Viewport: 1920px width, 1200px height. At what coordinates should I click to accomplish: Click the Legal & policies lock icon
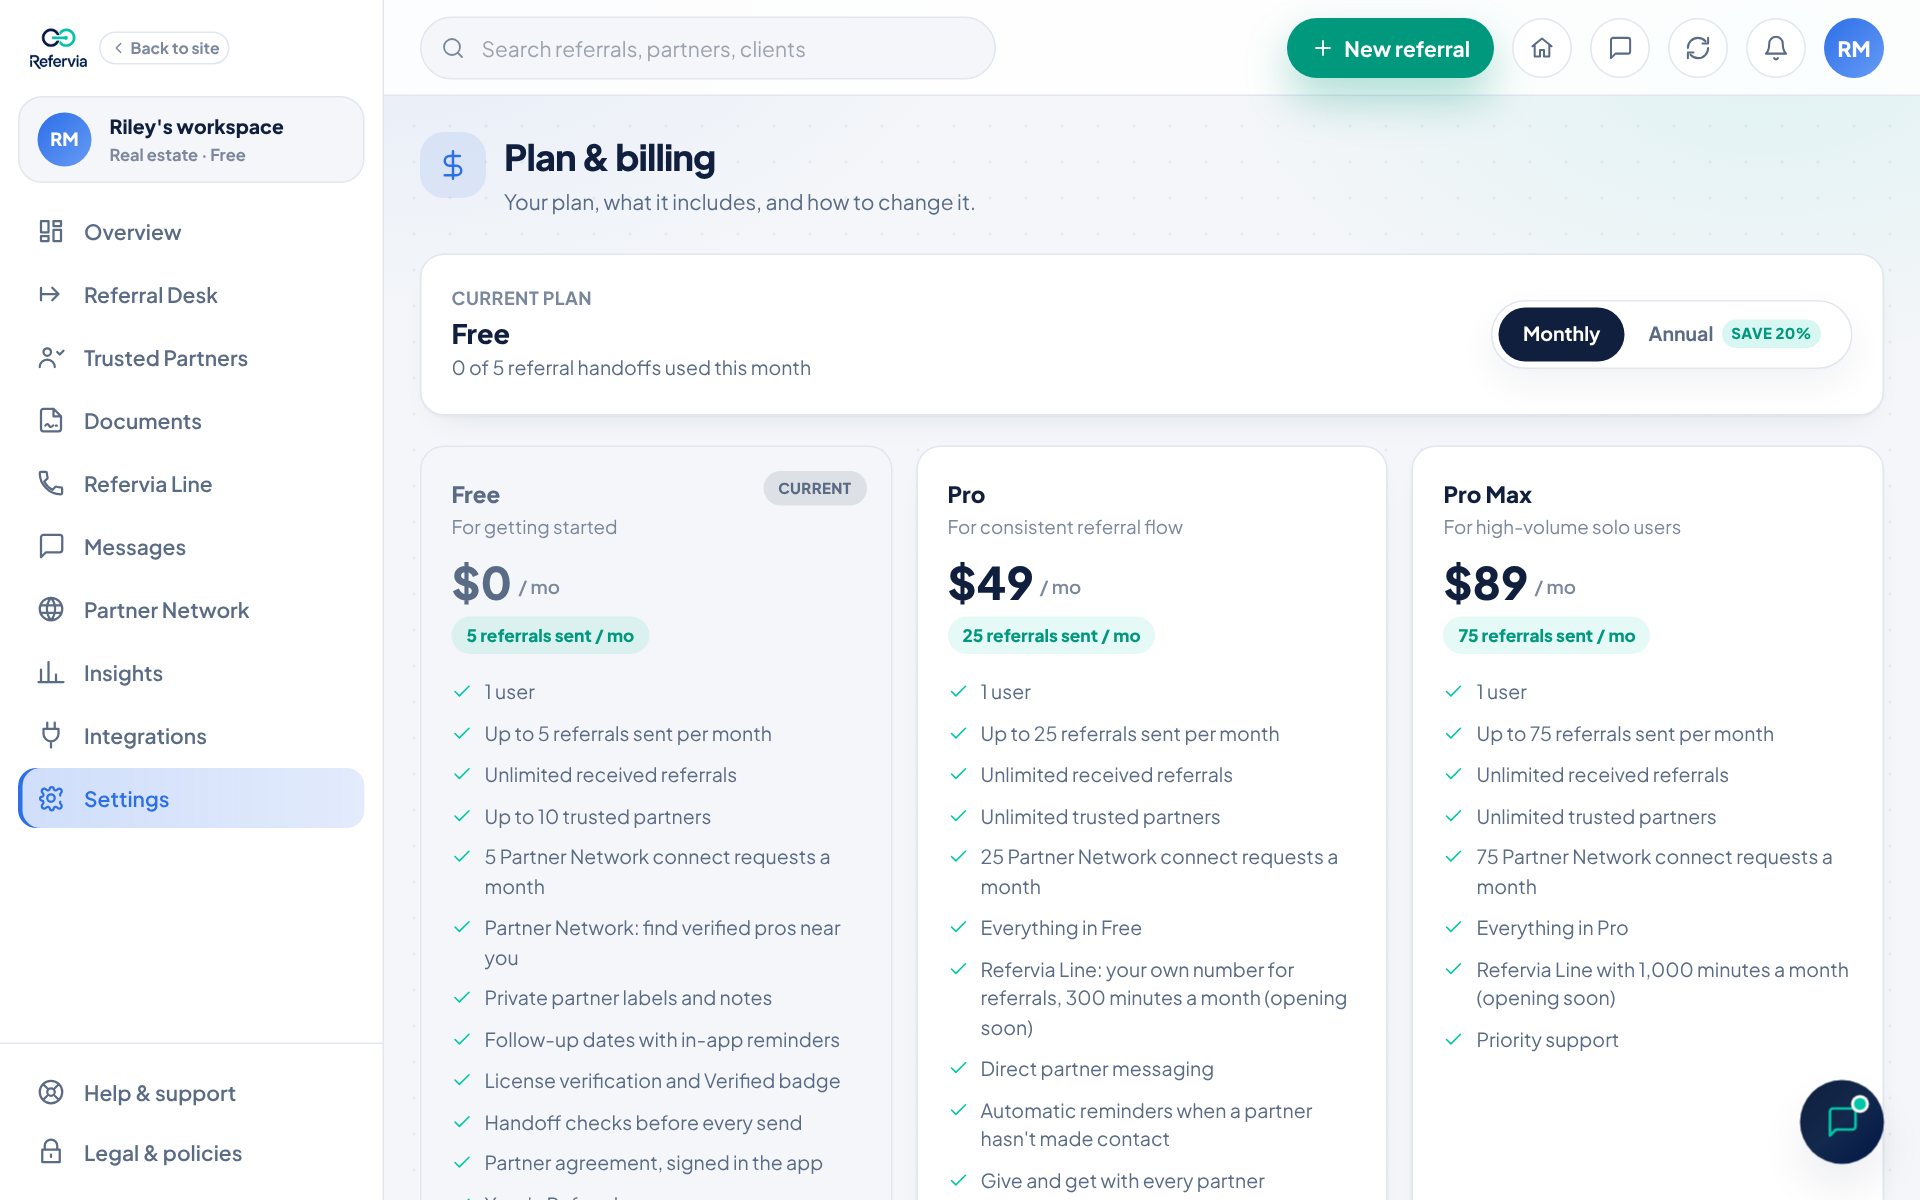(51, 1152)
